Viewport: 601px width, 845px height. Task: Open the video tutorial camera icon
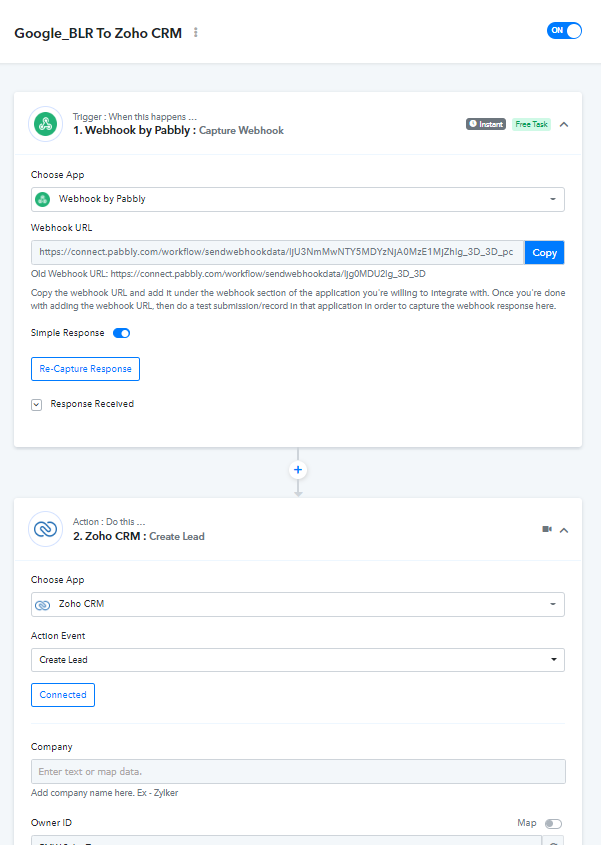547,529
